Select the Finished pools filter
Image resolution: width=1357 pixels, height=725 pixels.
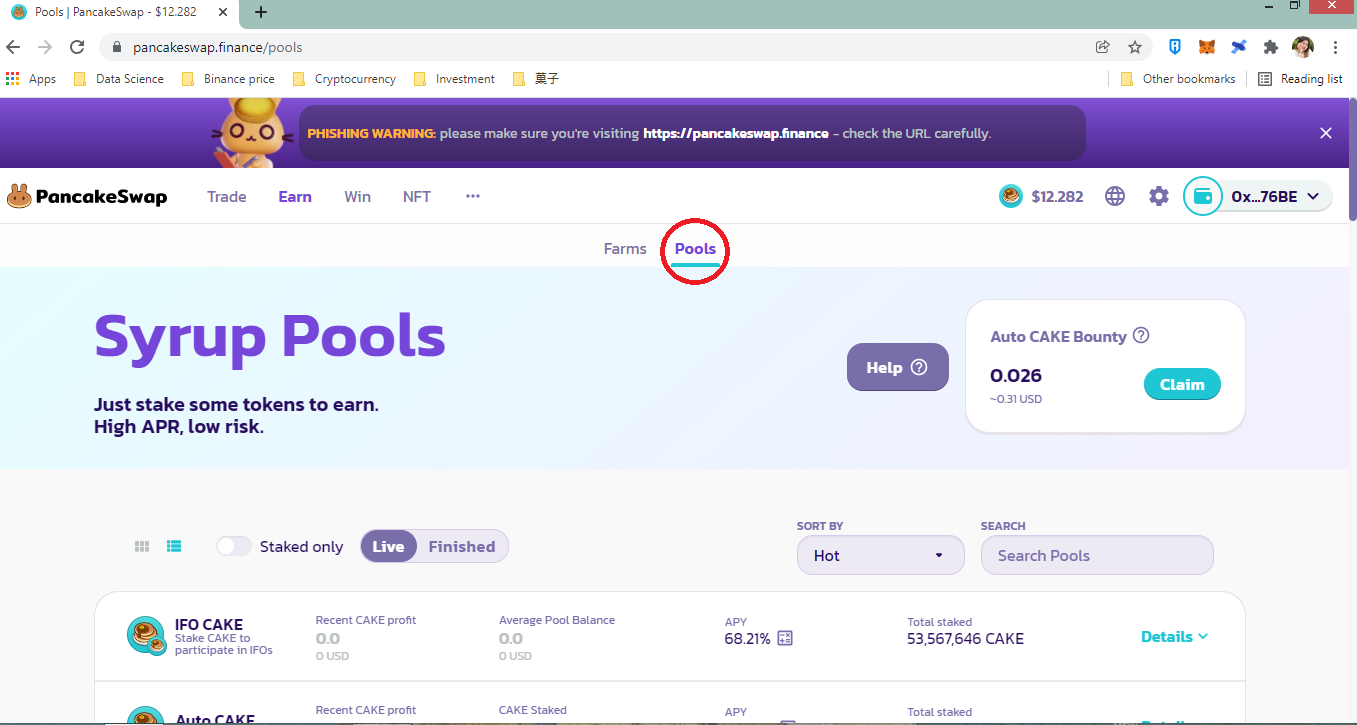coord(462,546)
